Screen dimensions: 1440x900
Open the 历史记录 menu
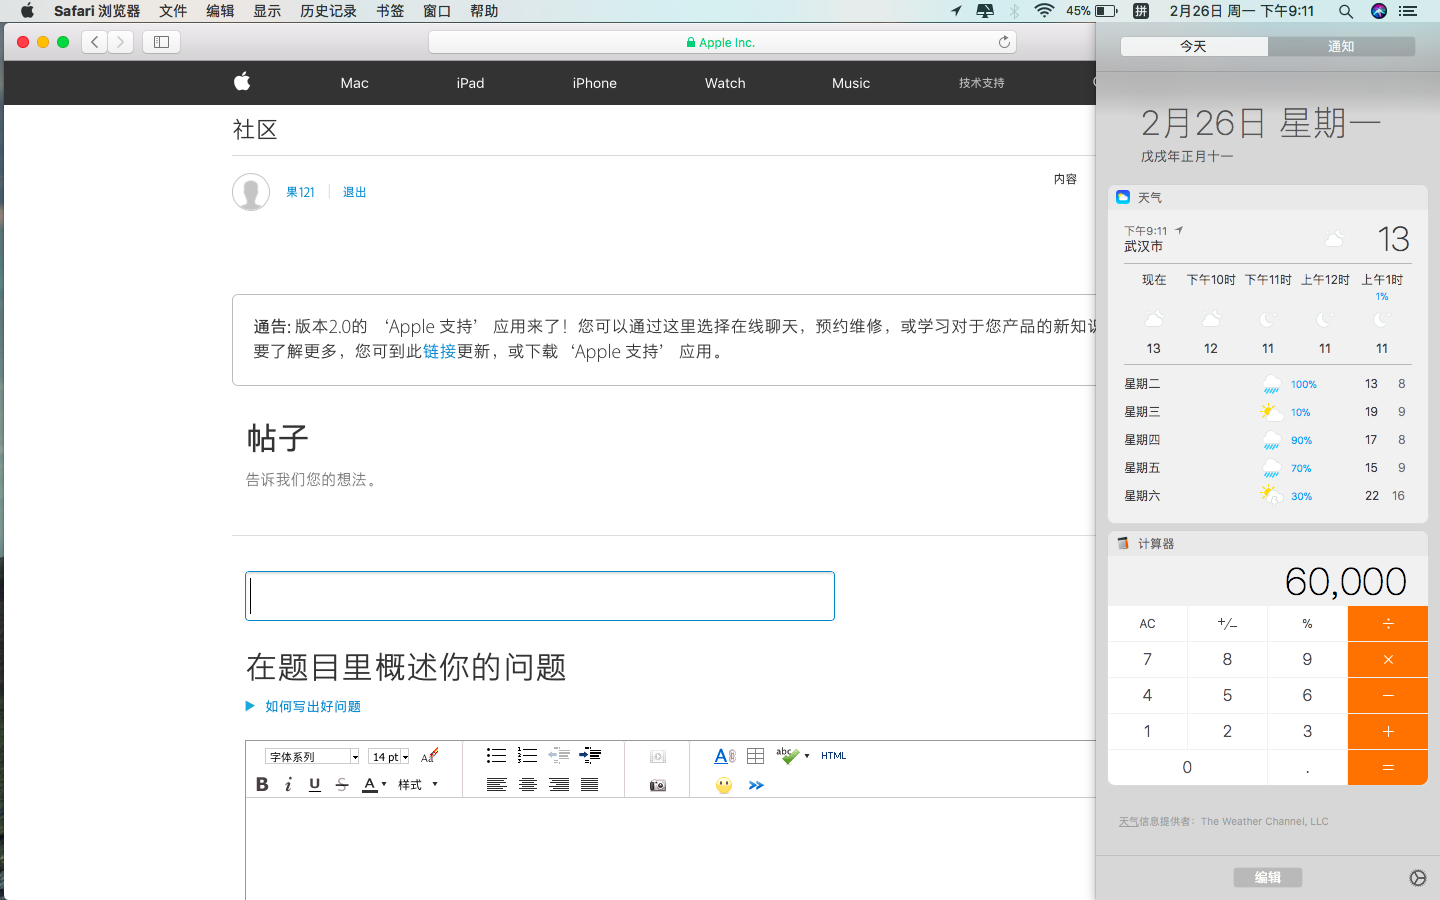click(x=328, y=11)
